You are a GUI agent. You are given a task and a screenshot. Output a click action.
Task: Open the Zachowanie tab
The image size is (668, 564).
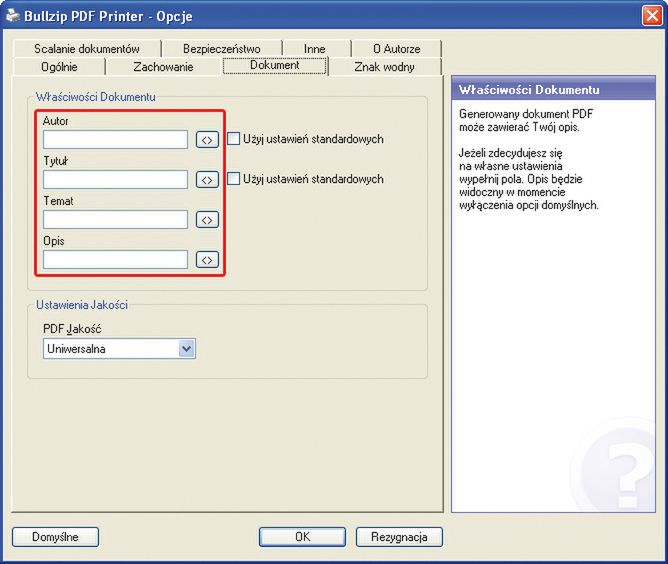pyautogui.click(x=163, y=67)
